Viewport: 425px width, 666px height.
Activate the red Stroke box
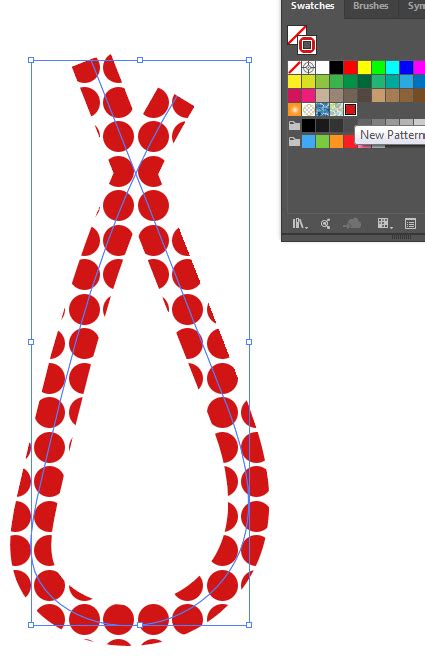pyautogui.click(x=307, y=45)
